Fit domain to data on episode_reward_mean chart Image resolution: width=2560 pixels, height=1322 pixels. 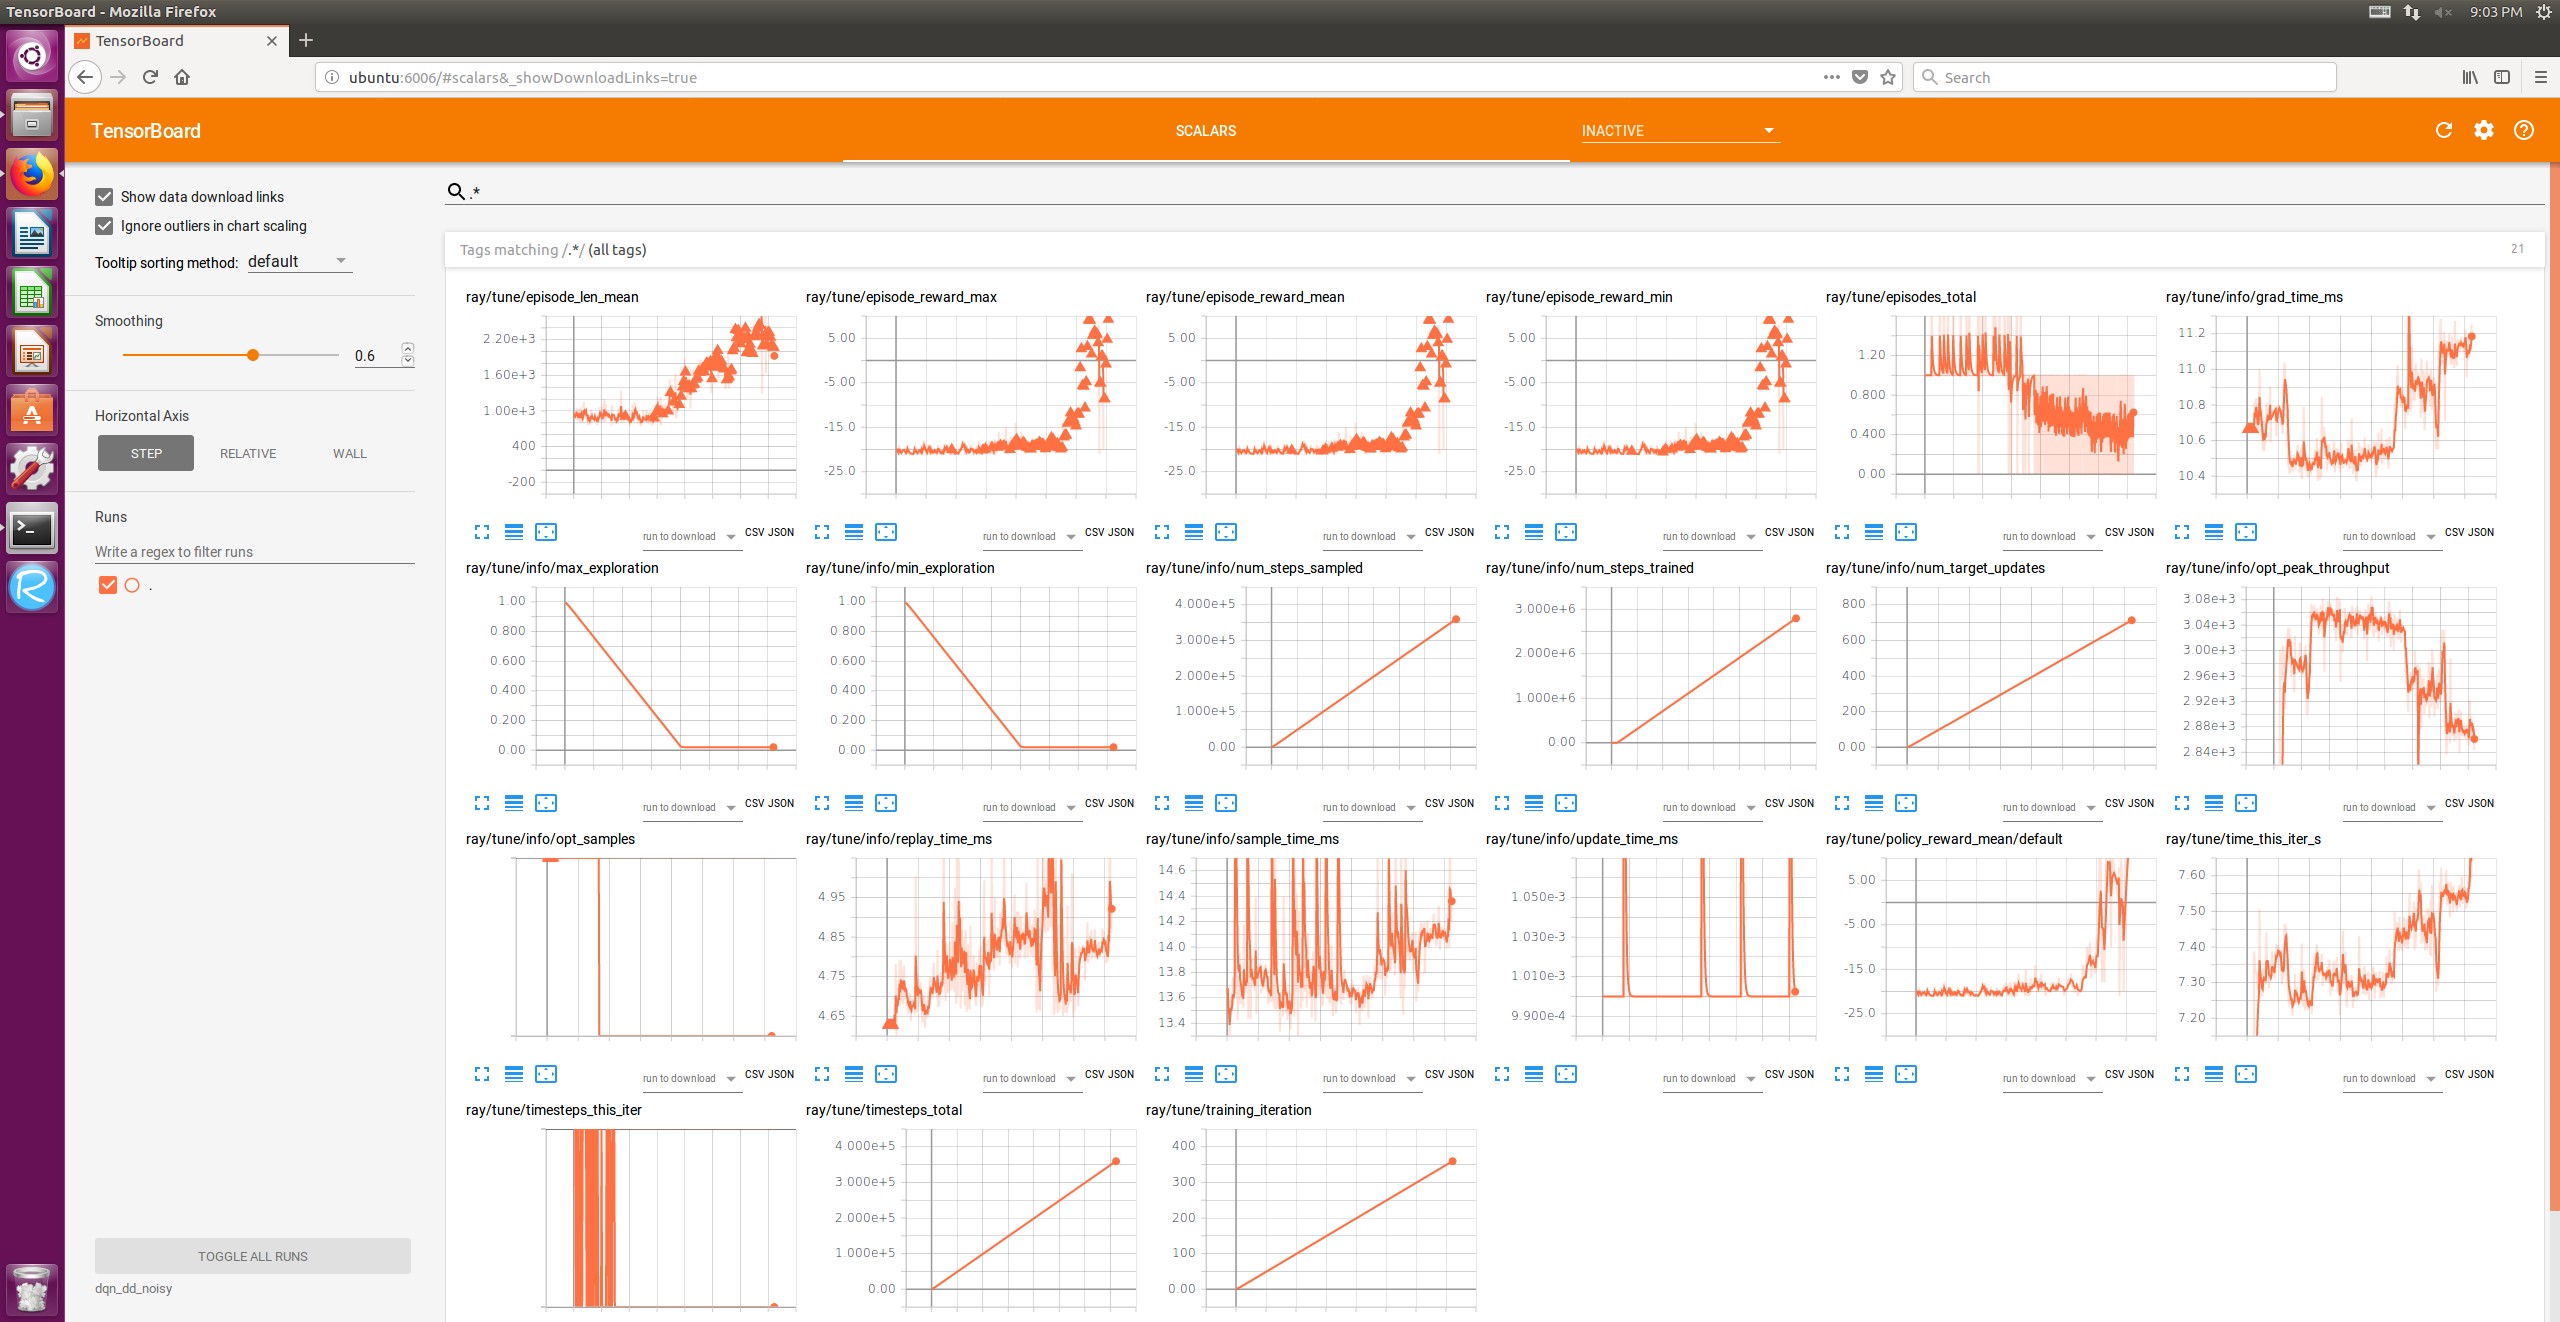1227,532
